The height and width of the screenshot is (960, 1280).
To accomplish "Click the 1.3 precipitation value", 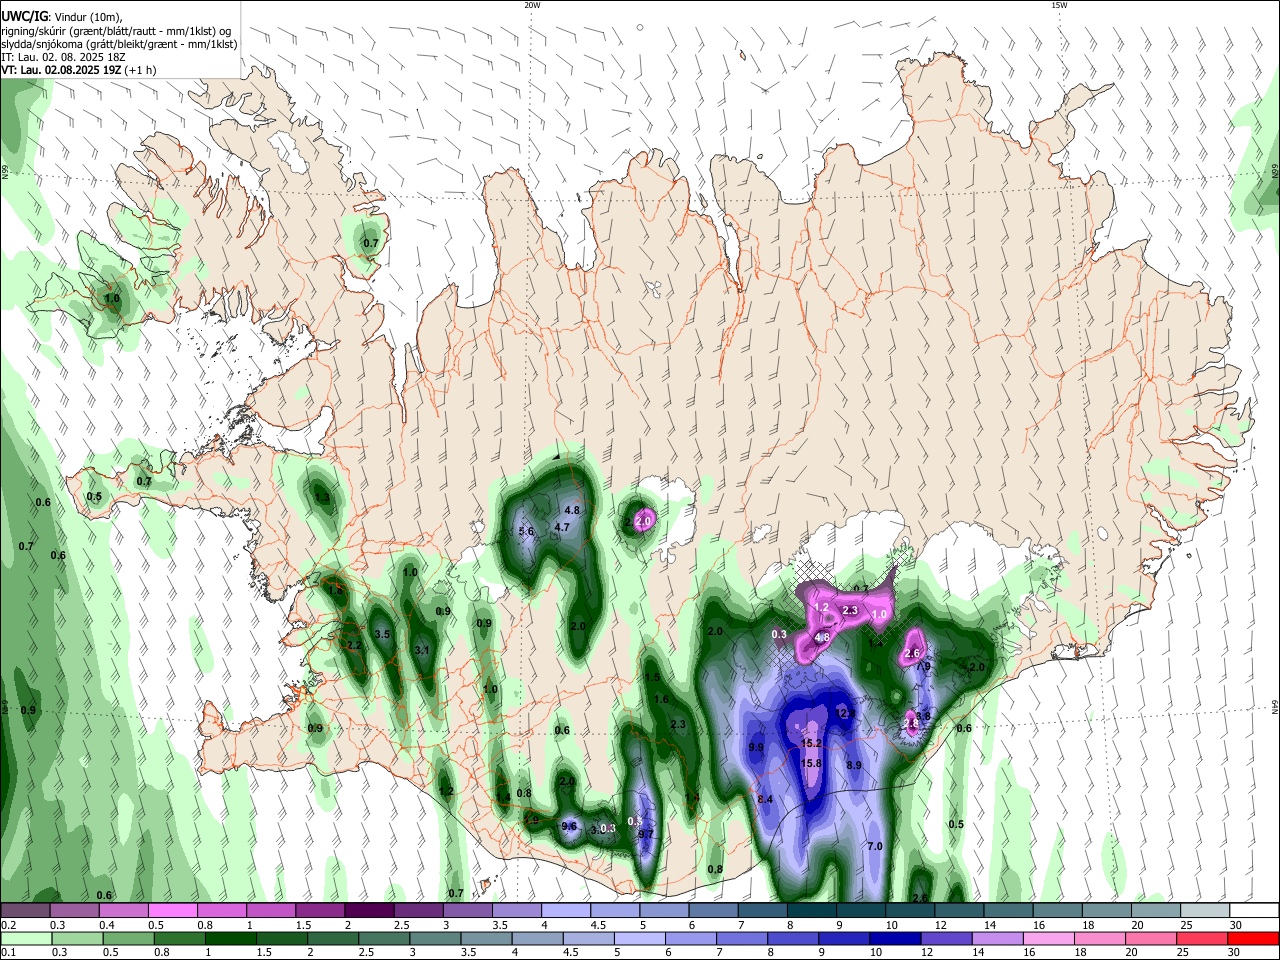I will 322,497.
